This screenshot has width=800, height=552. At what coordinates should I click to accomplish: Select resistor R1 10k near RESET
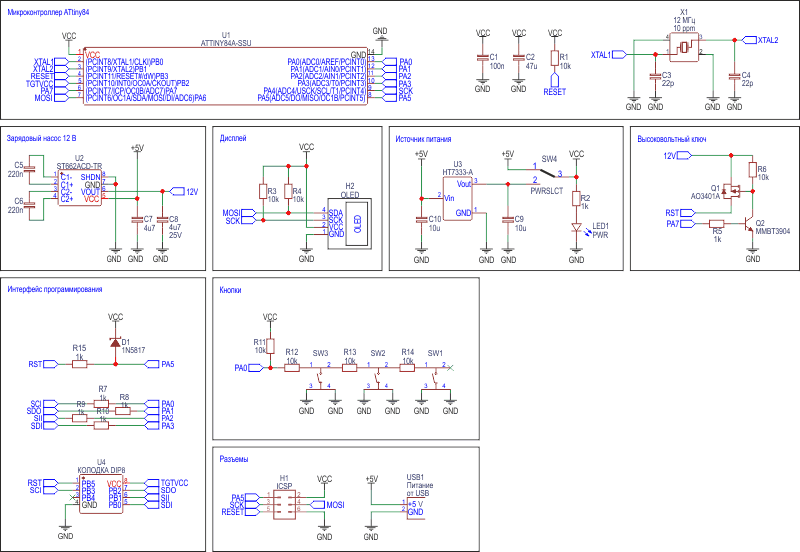click(555, 58)
